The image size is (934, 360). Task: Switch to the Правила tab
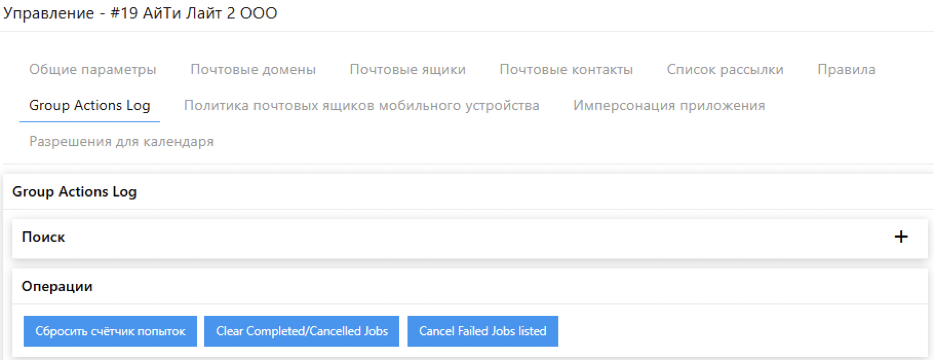pos(846,70)
